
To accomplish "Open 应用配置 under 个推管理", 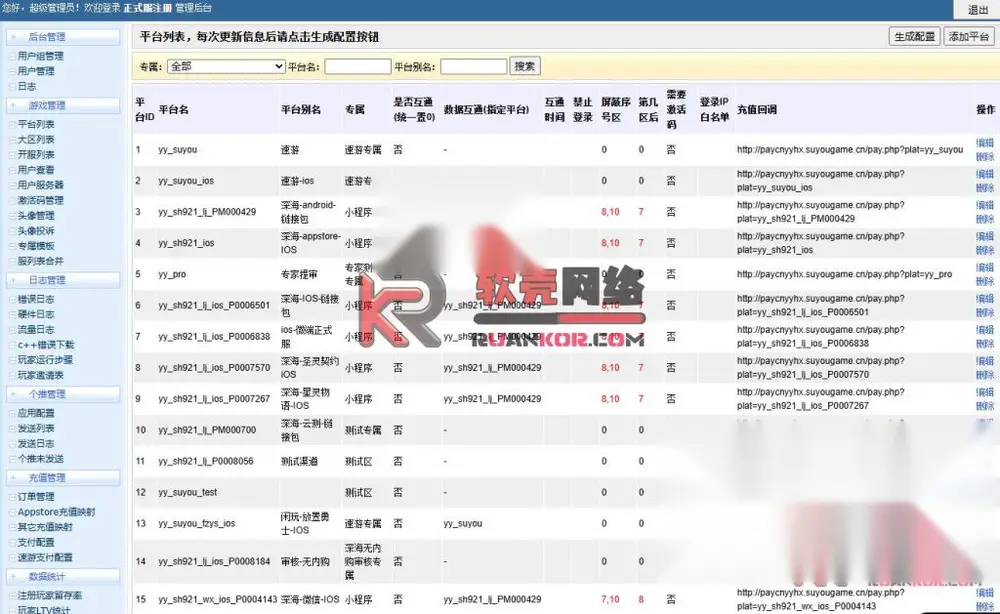I will (36, 413).
